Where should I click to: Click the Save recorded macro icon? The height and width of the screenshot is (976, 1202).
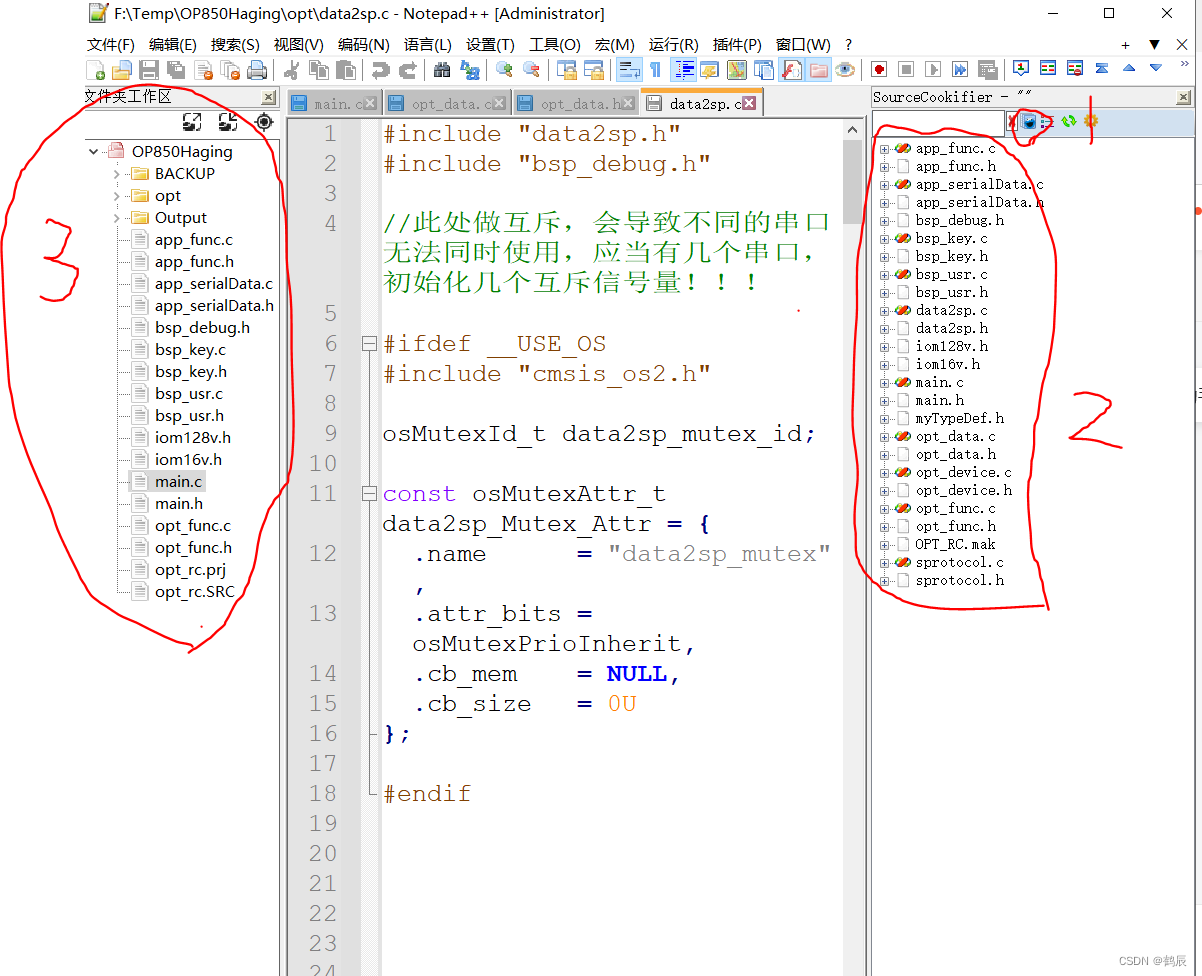click(x=987, y=70)
